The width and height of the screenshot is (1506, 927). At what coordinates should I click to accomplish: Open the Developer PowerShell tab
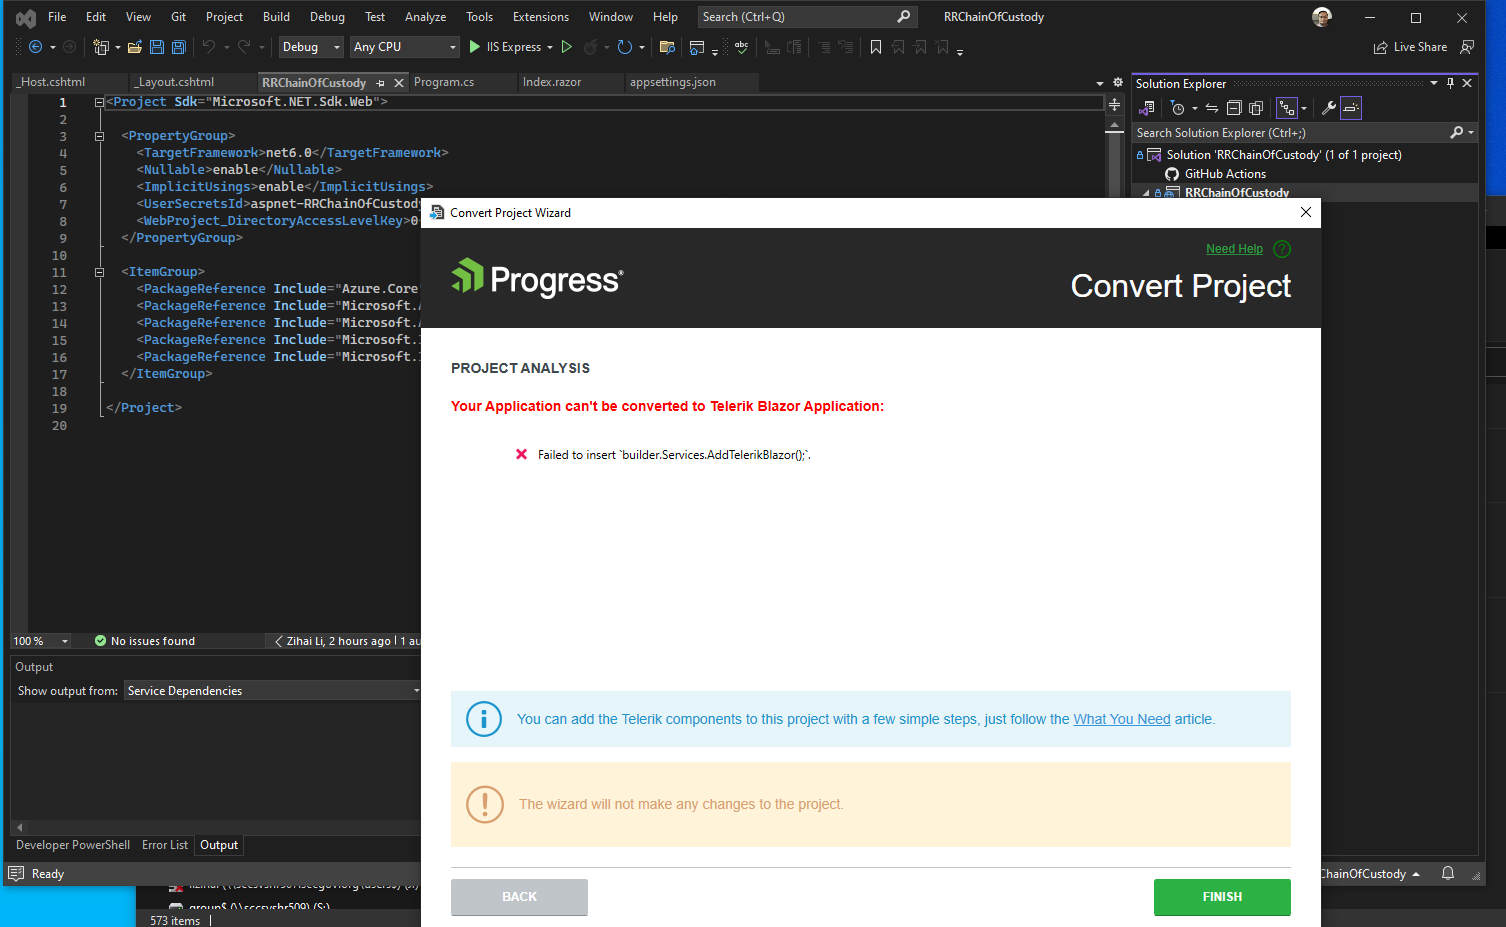(x=73, y=845)
